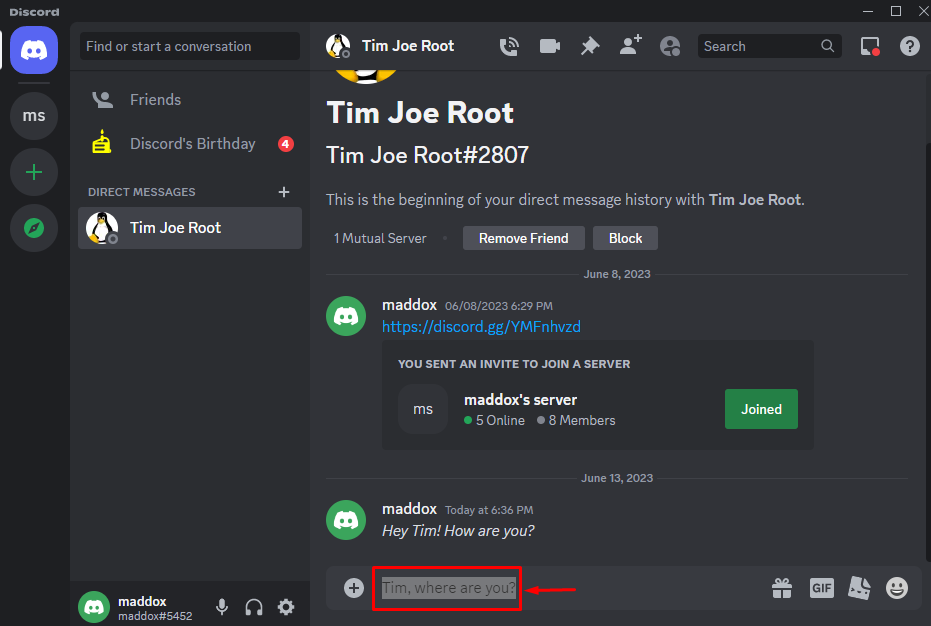Create a new DM with plus icon

(284, 192)
